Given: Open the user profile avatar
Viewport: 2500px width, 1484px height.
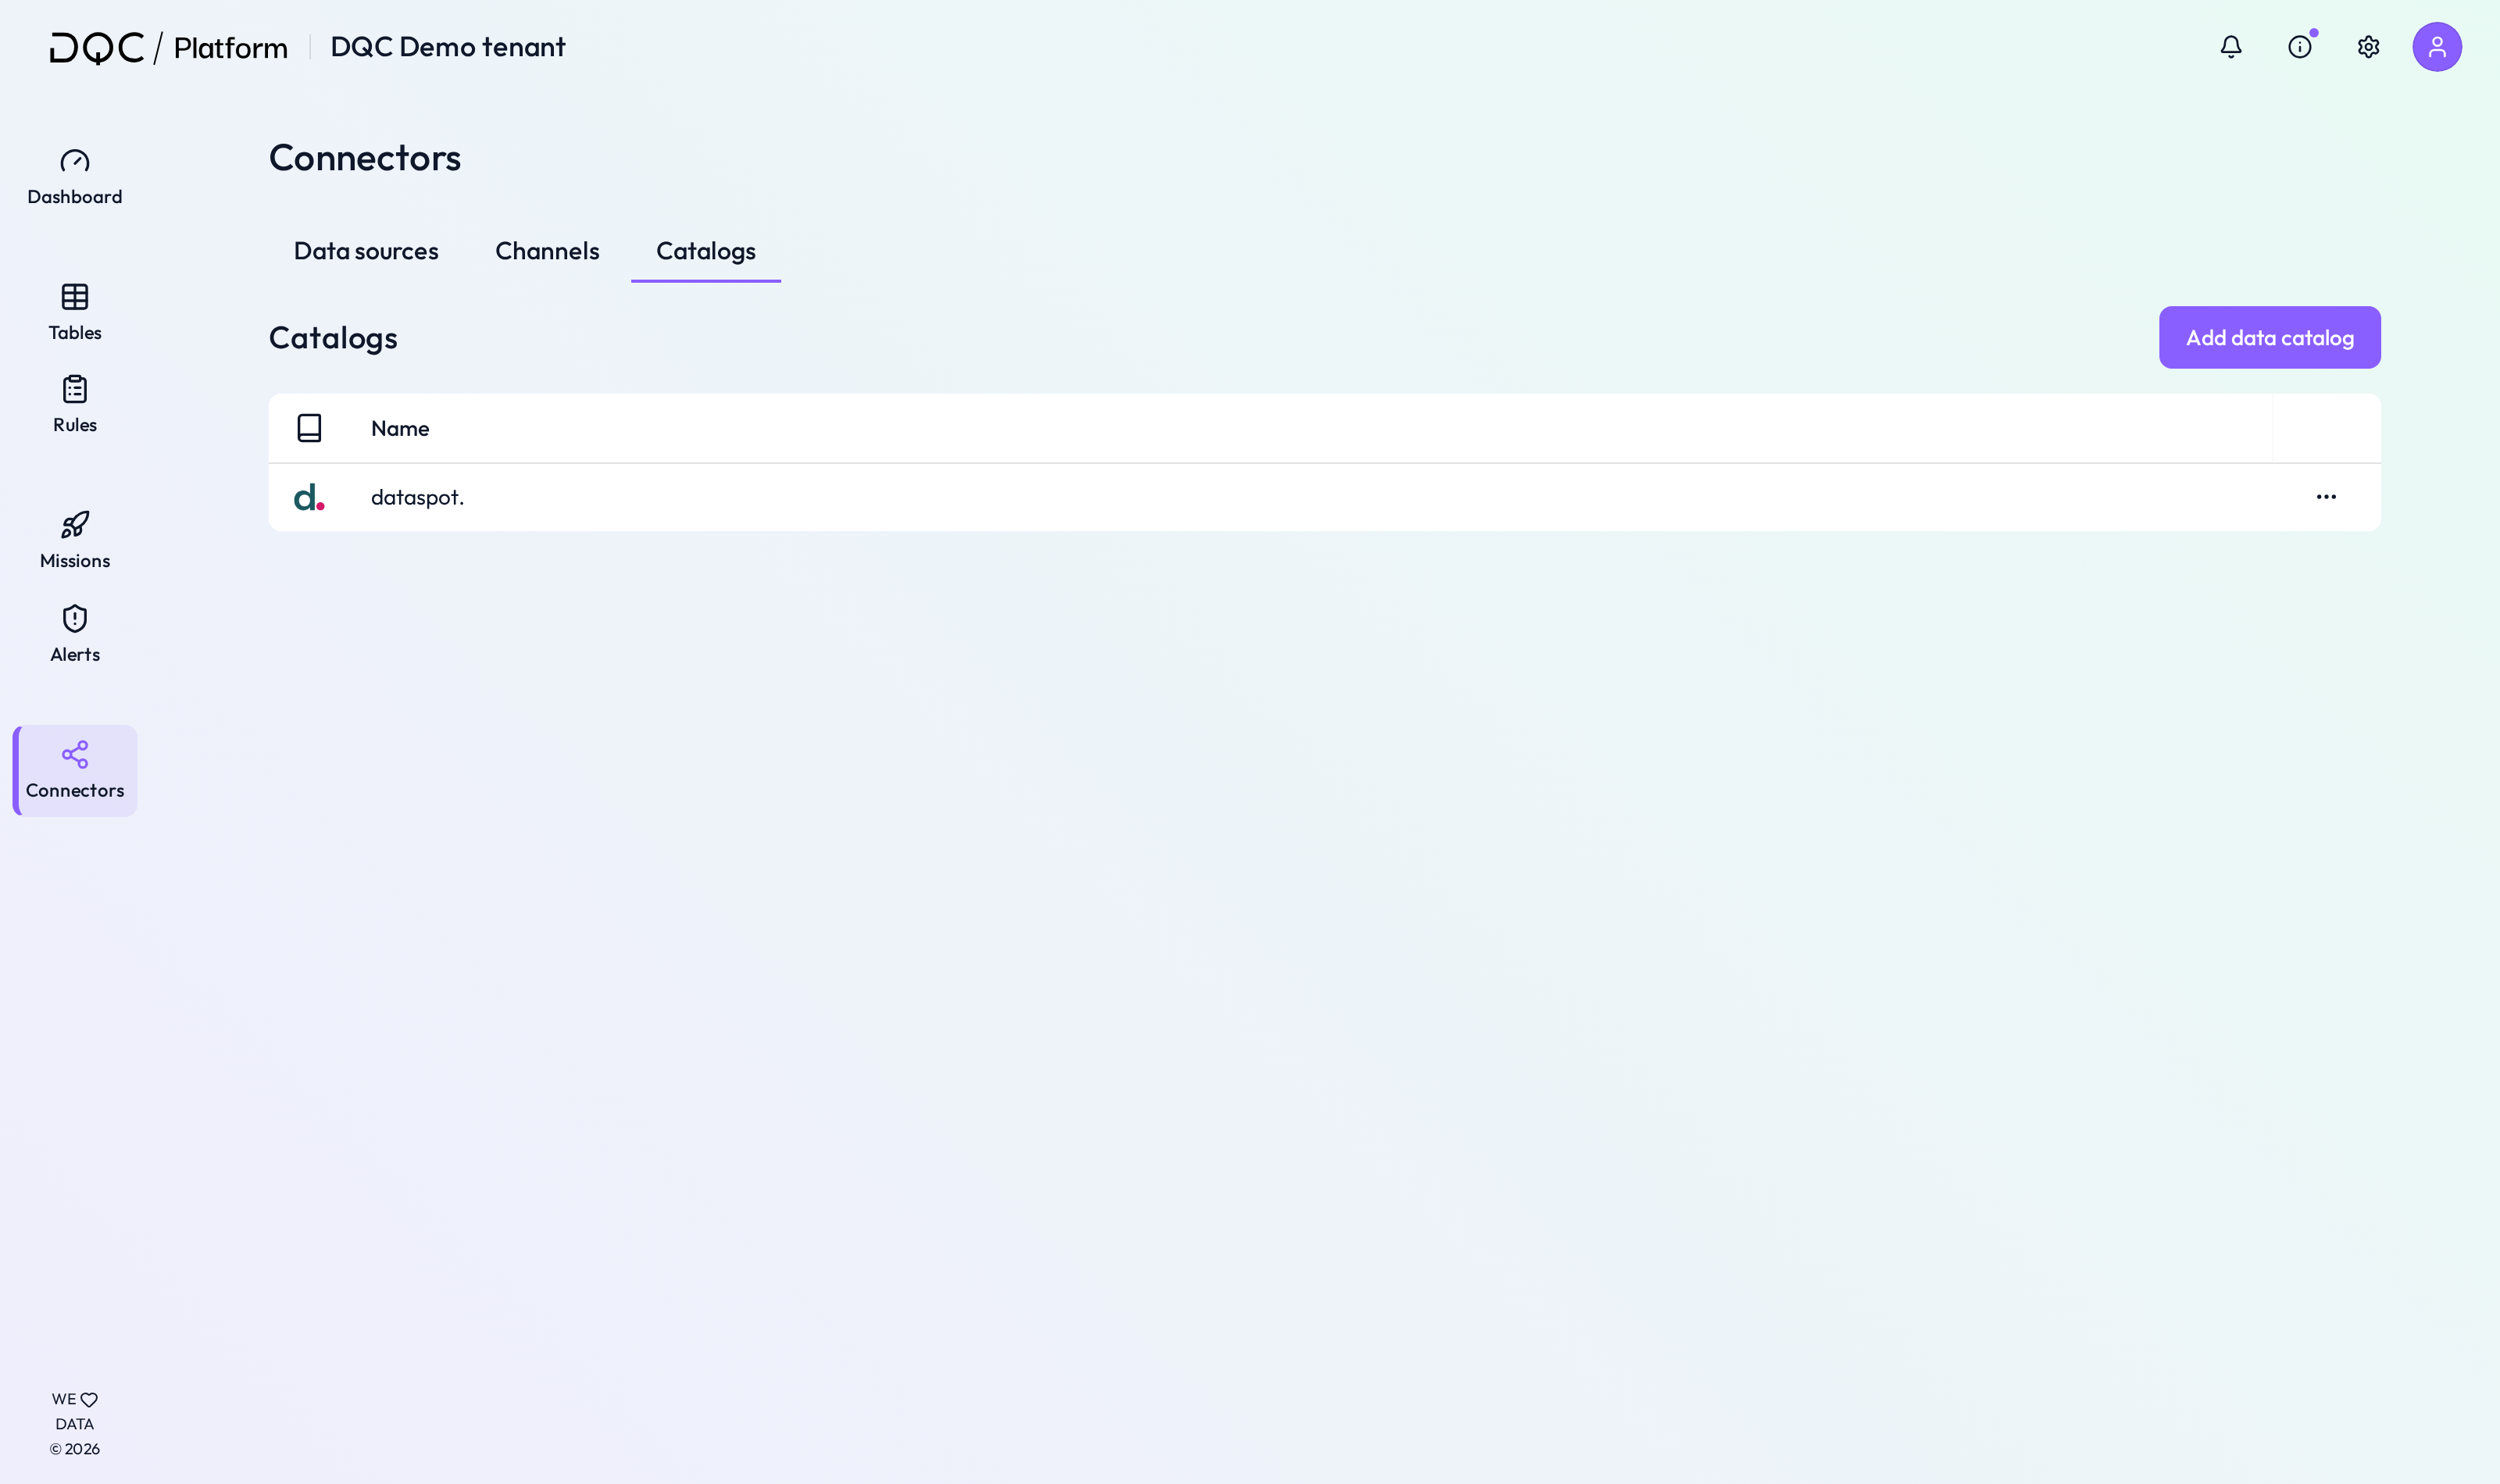Looking at the screenshot, I should click(2437, 47).
